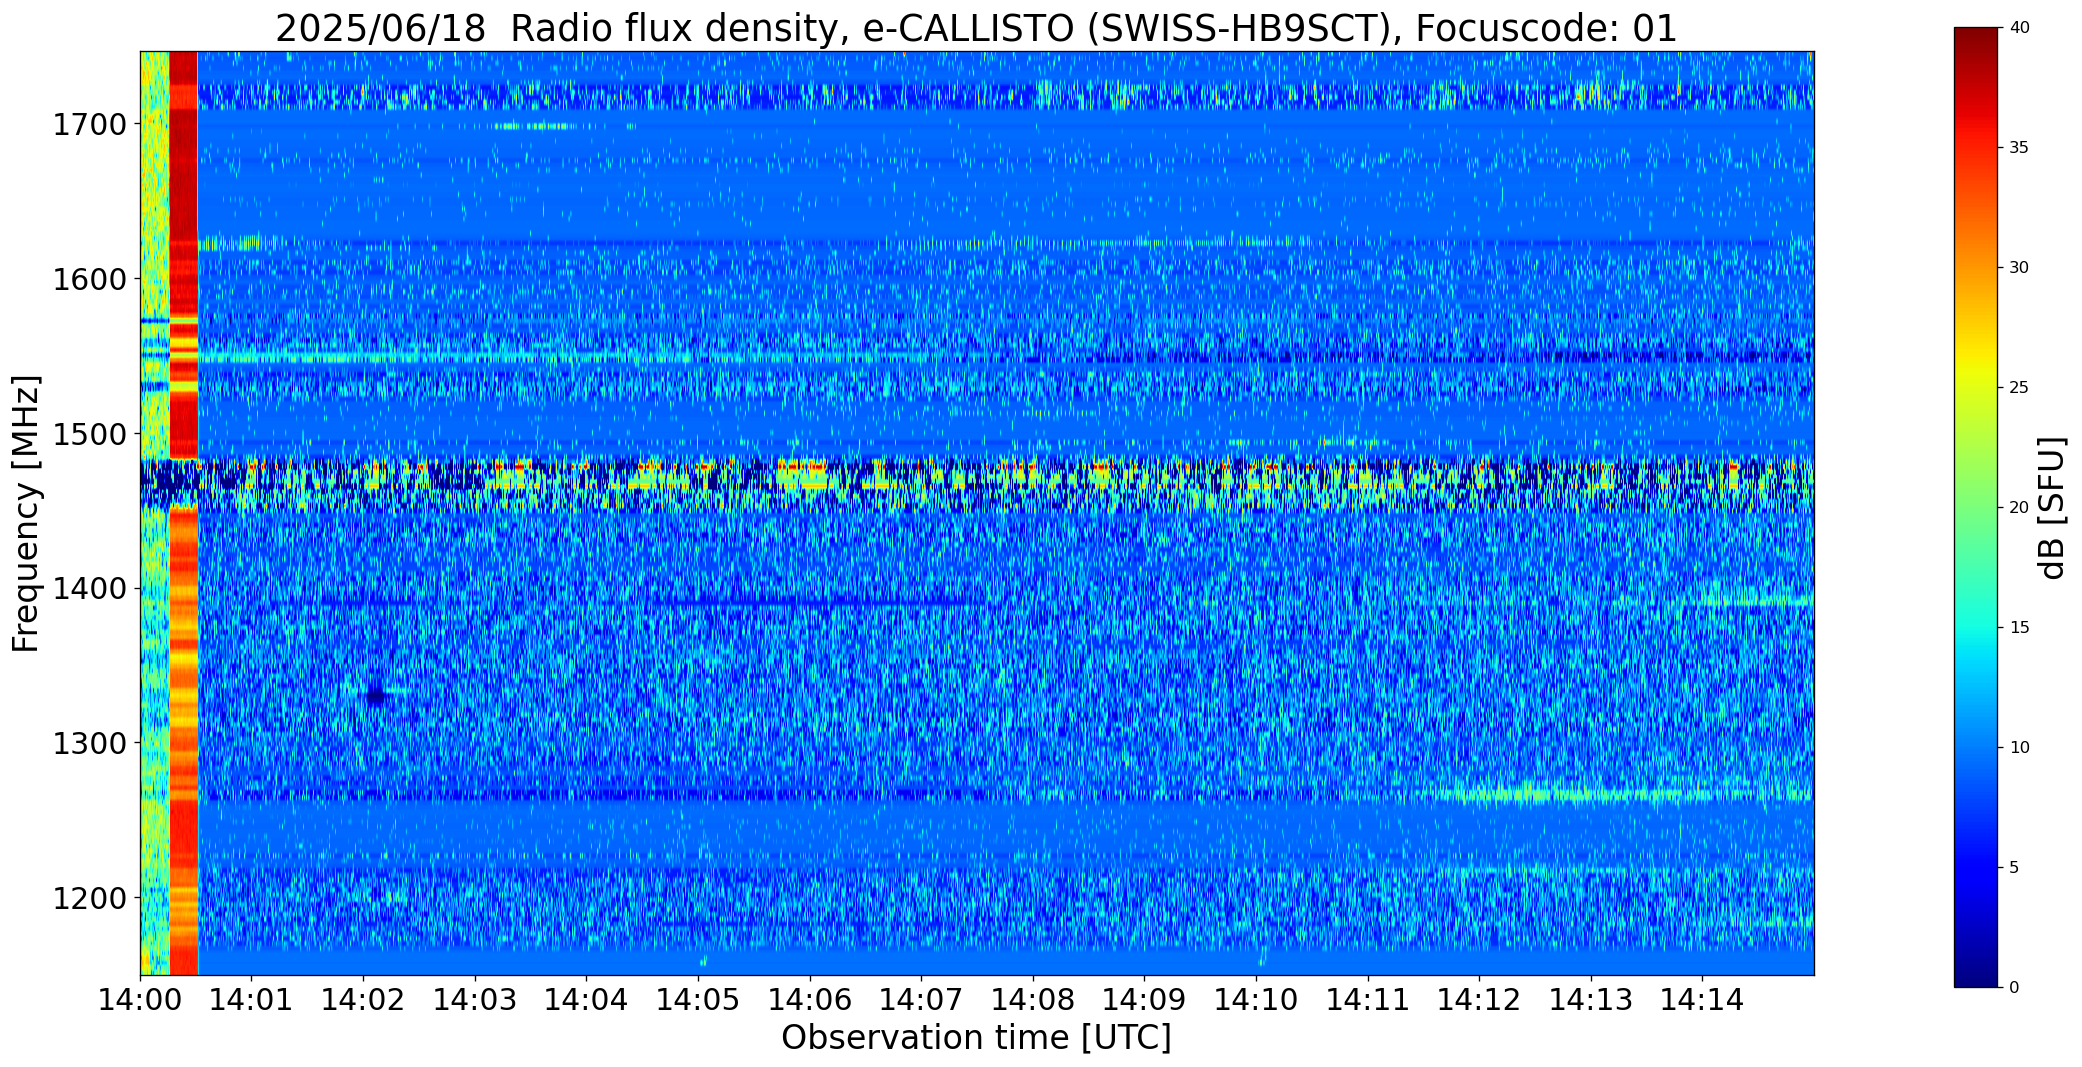Click the 'Frequency [MHz]' y-axis label

click(26, 513)
